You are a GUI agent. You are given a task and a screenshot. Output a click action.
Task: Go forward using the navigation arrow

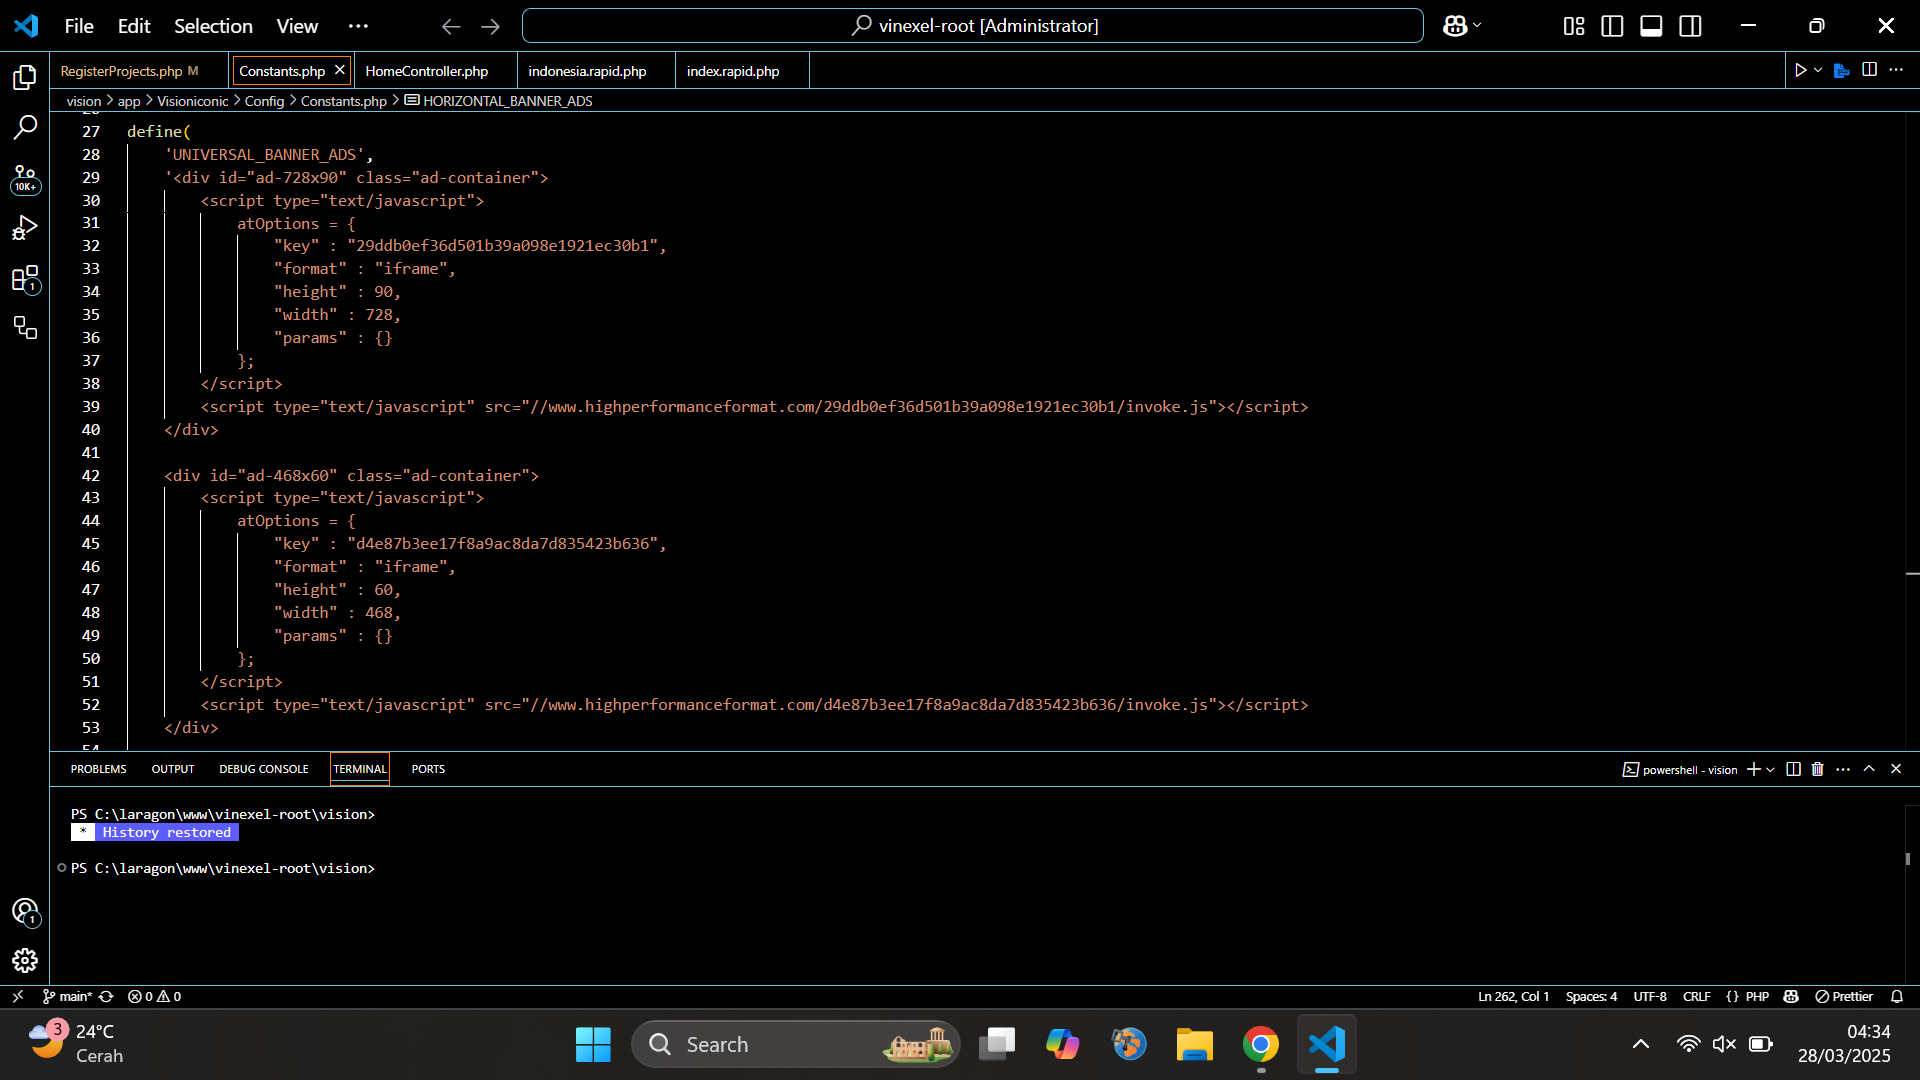pos(490,26)
